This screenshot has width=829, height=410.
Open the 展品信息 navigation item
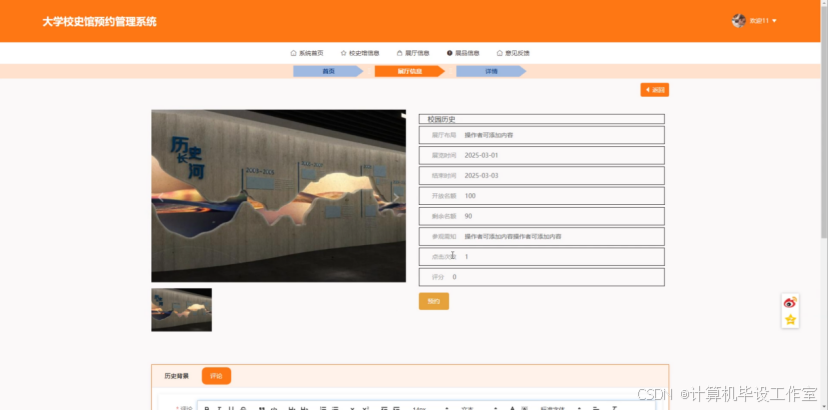(463, 53)
